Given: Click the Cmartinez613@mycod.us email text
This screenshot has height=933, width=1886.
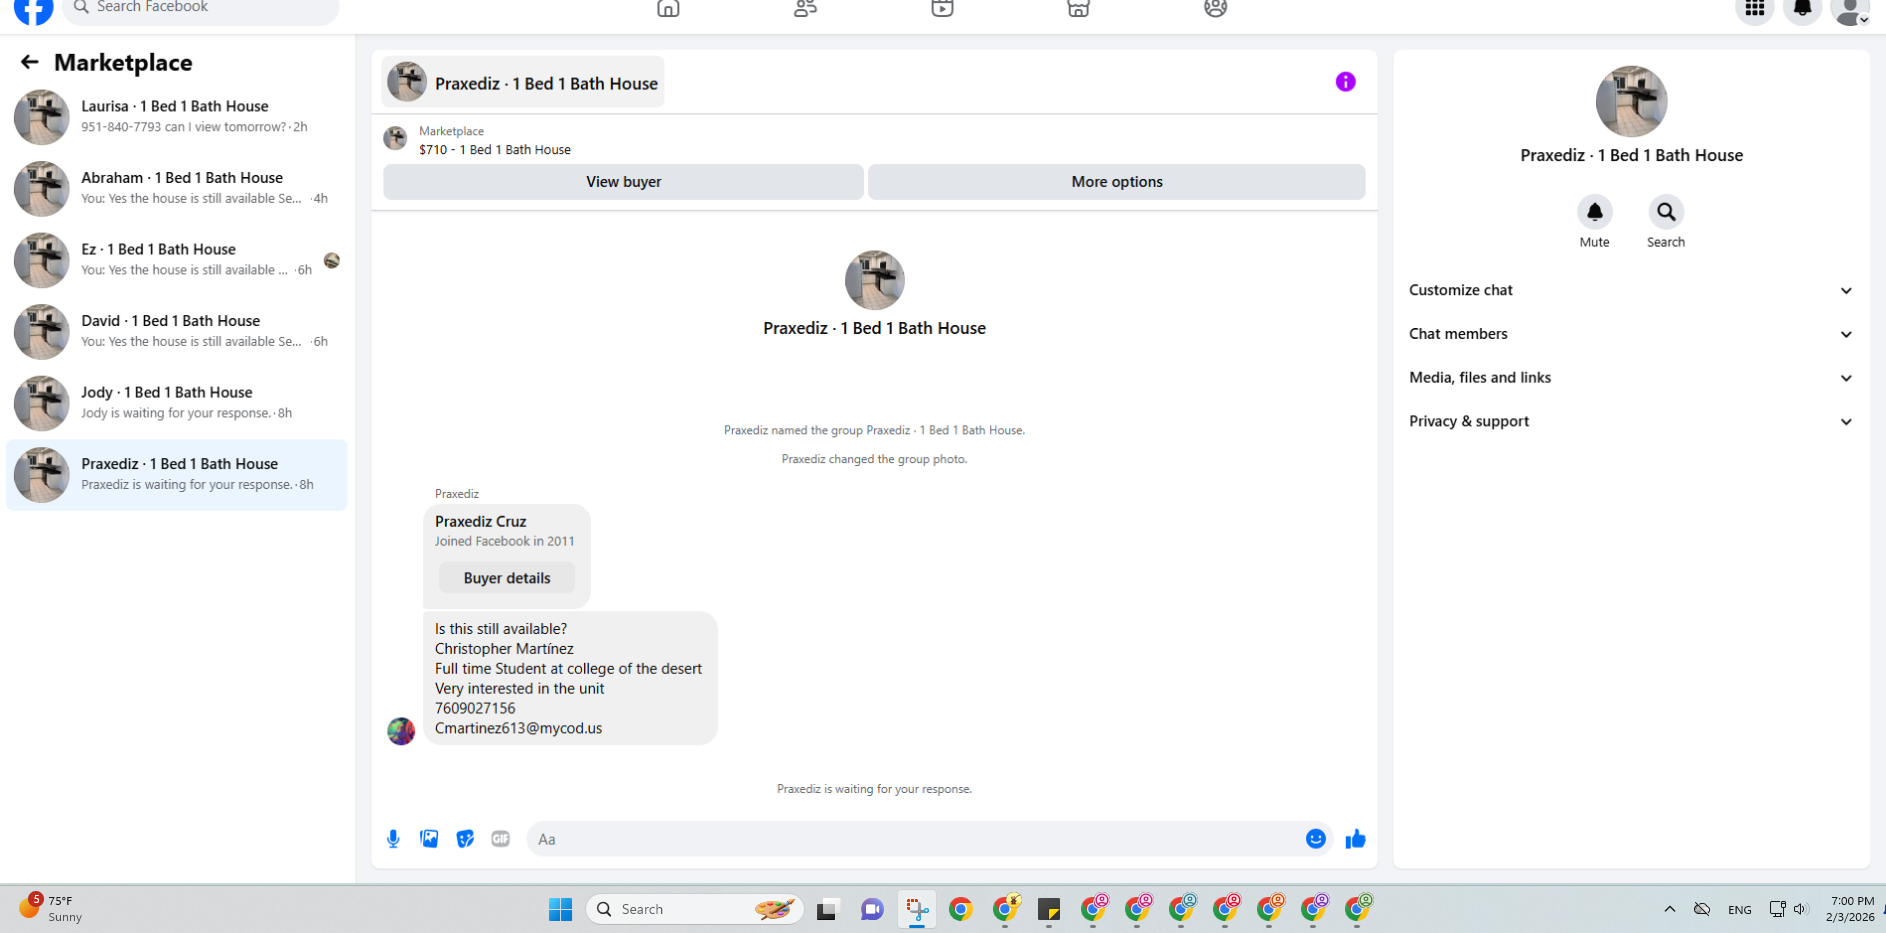Looking at the screenshot, I should click(518, 728).
